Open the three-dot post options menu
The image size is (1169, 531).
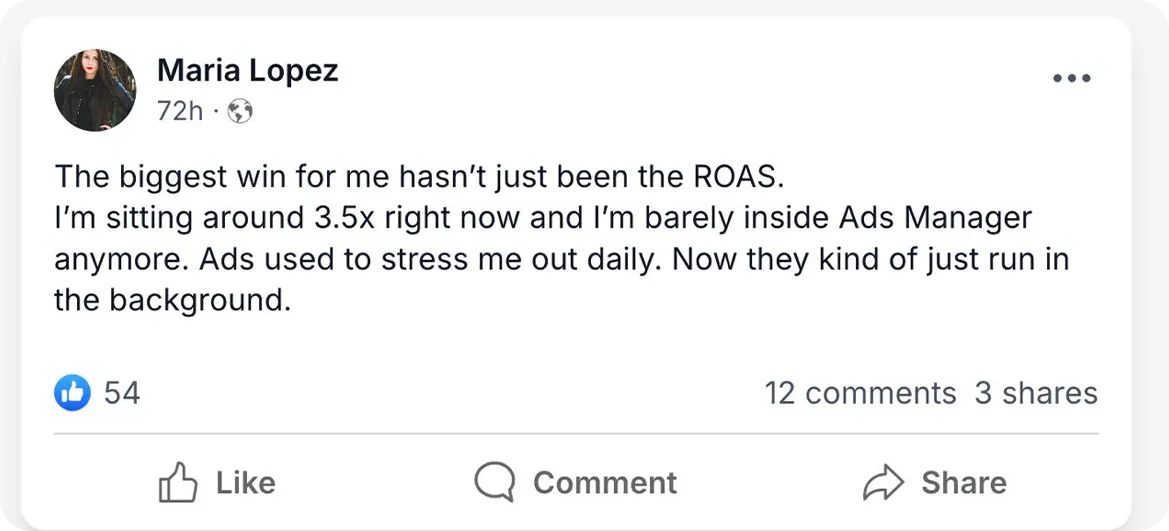1072,78
